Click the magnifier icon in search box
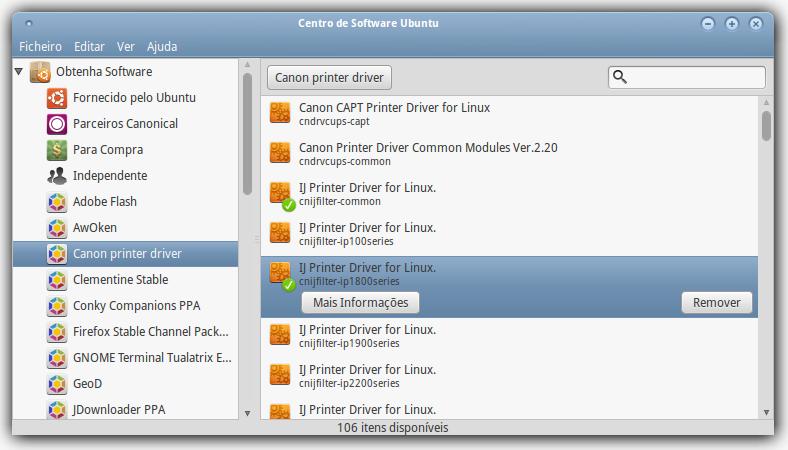The image size is (788, 450). (620, 77)
